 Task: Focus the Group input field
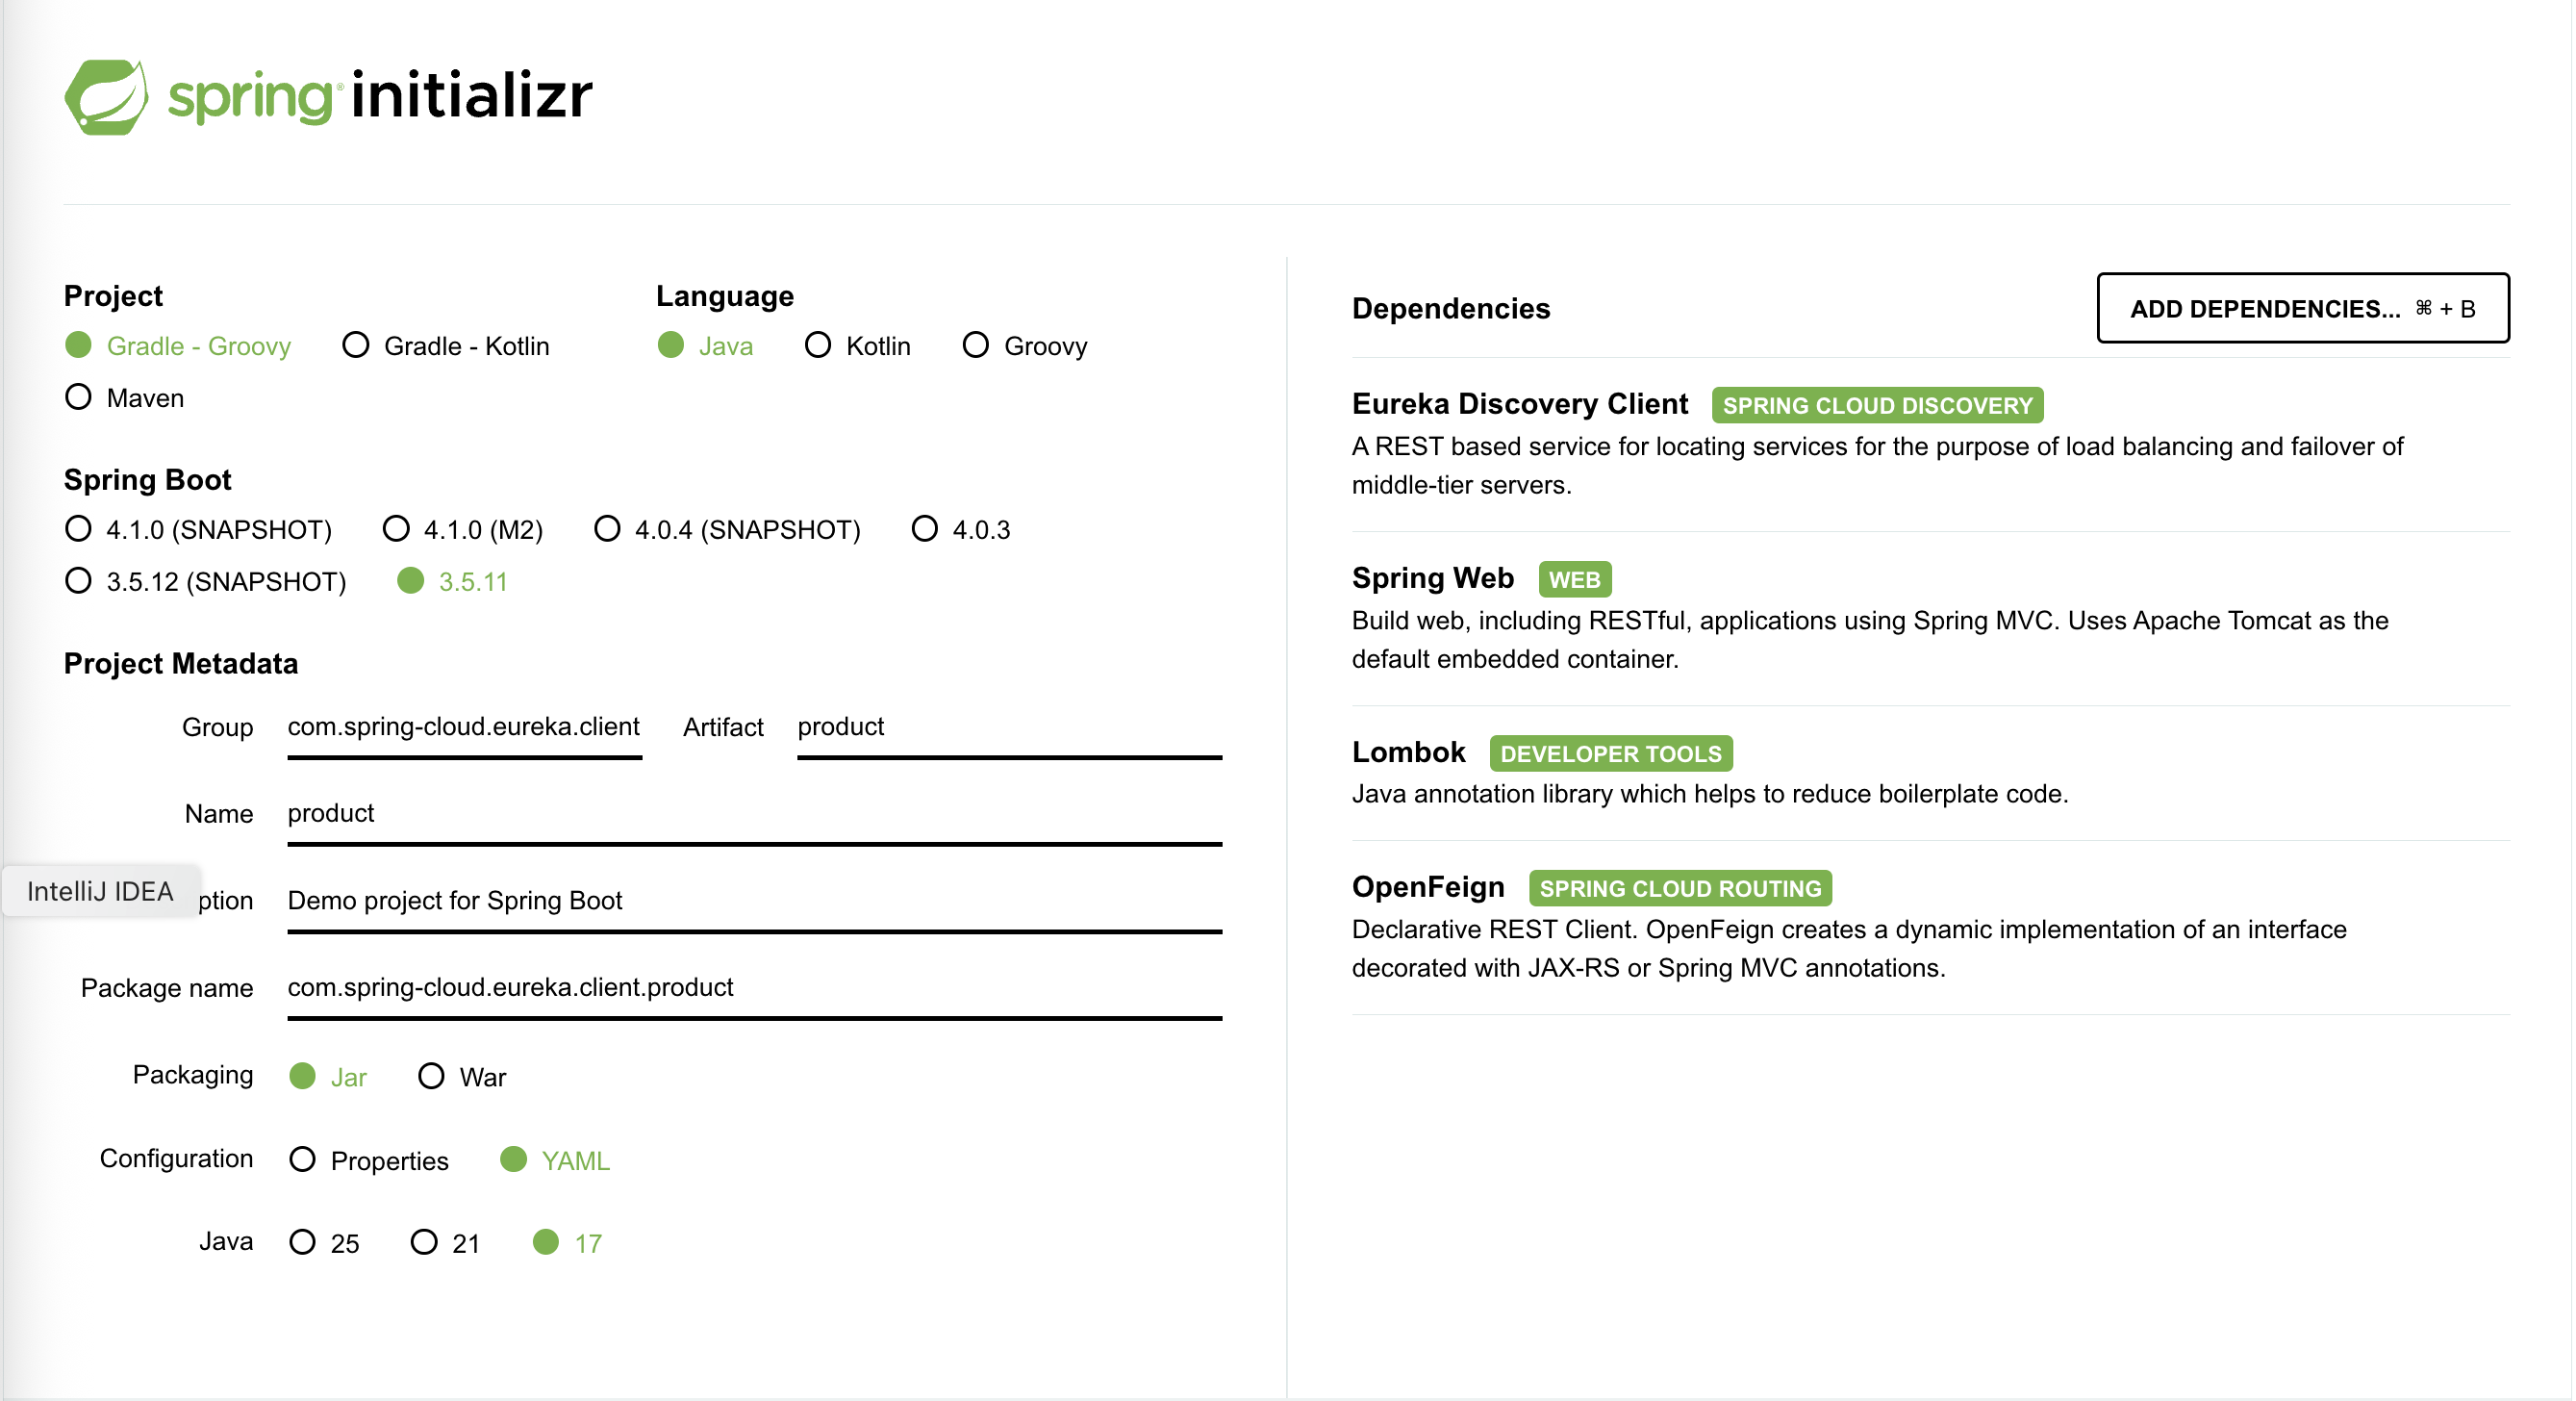click(465, 728)
